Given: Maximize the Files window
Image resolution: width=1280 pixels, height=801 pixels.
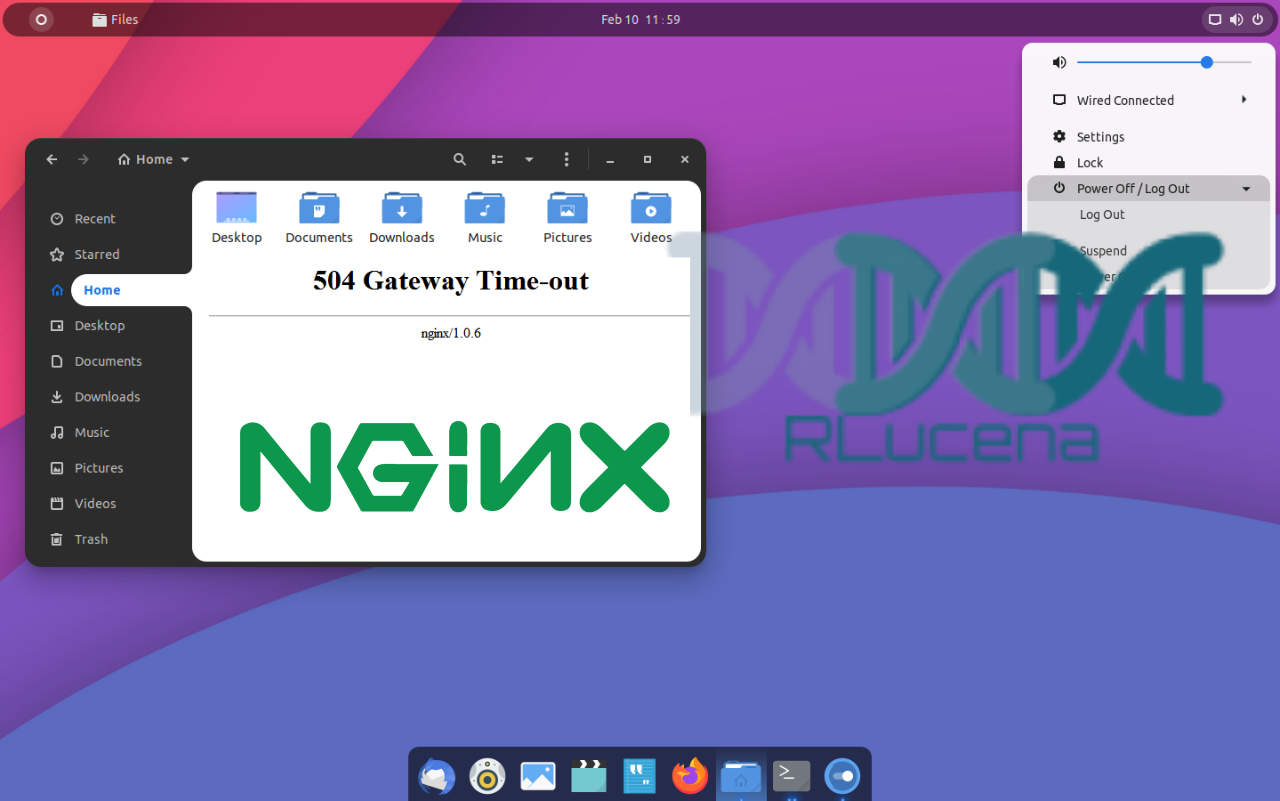Looking at the screenshot, I should (x=647, y=159).
